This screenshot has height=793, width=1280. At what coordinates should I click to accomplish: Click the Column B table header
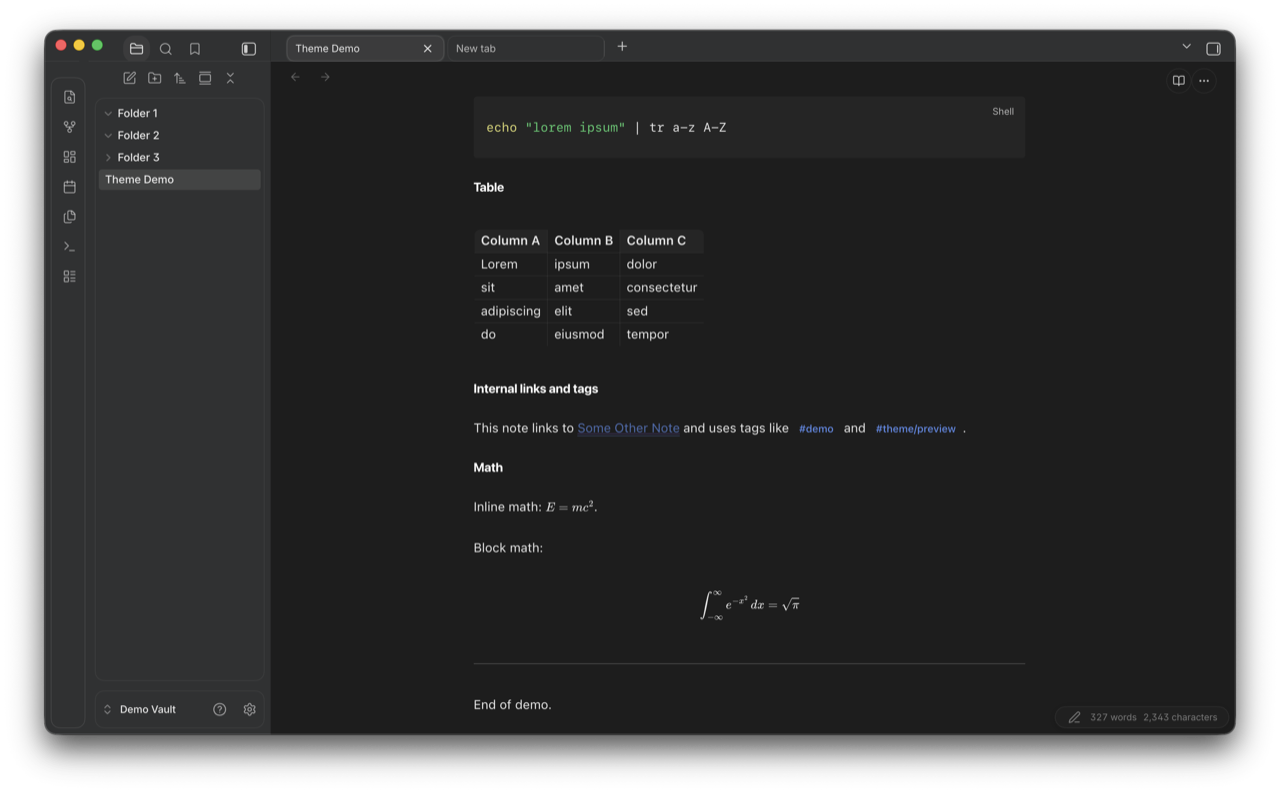pos(584,241)
